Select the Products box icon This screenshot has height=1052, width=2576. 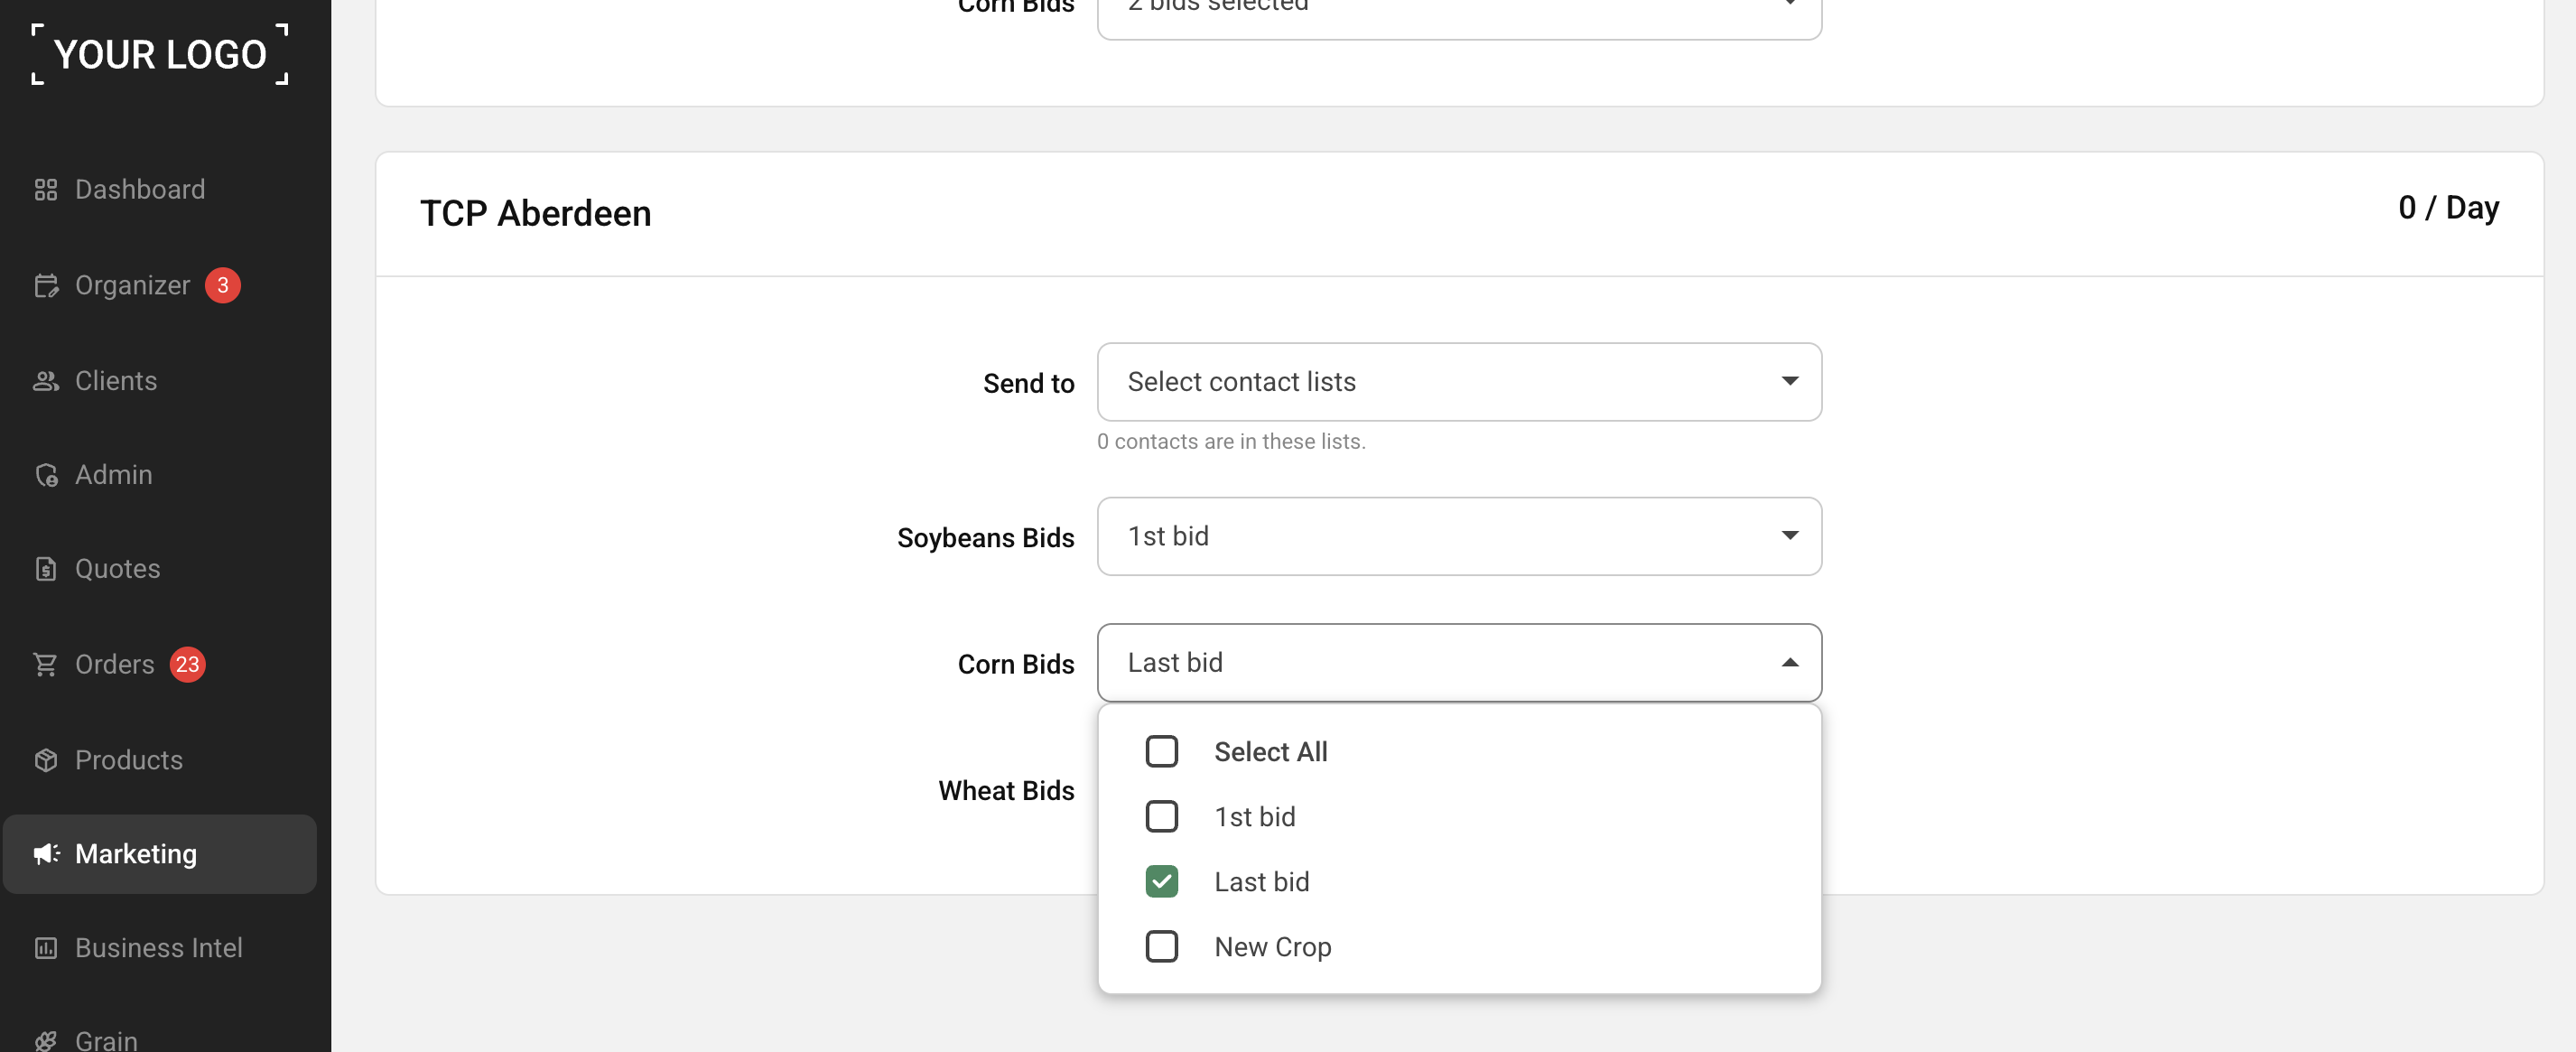pos(46,760)
